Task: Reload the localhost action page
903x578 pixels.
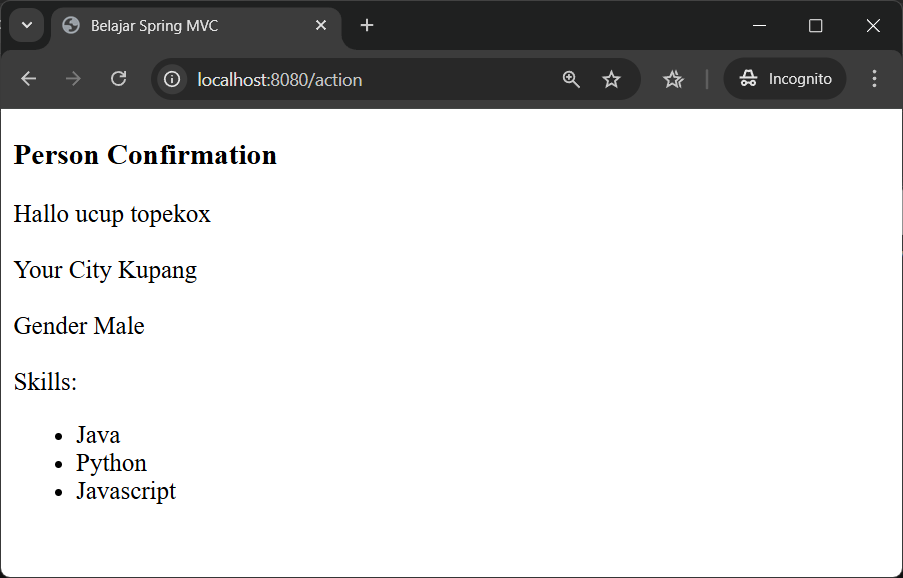Action: [118, 78]
